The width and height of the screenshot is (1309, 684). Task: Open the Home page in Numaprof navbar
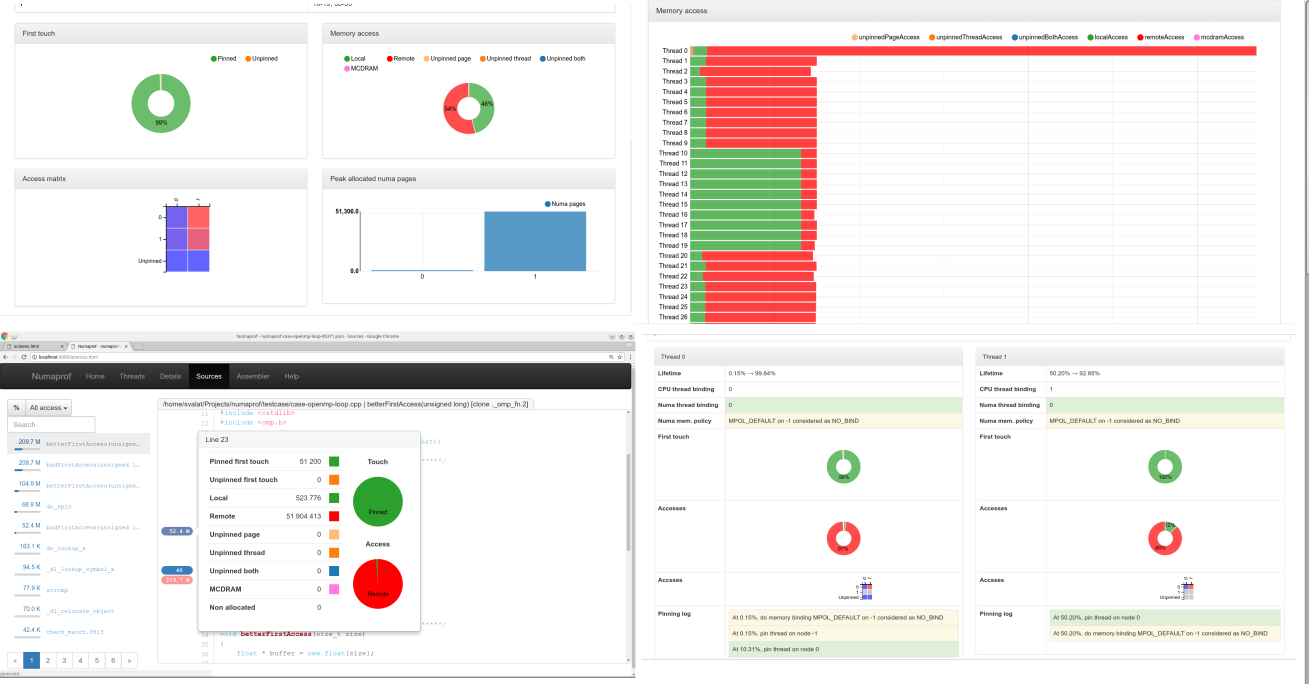95,376
